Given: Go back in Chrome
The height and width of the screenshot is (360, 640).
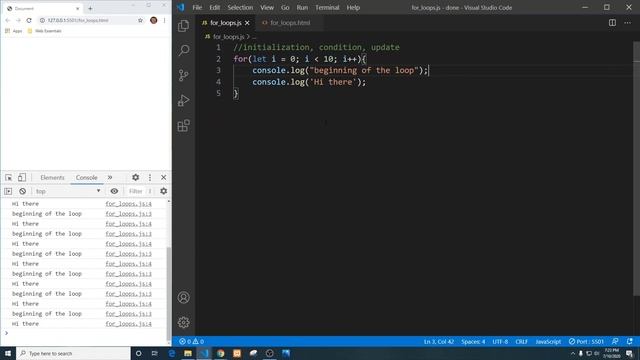Looking at the screenshot, I should 8,20.
